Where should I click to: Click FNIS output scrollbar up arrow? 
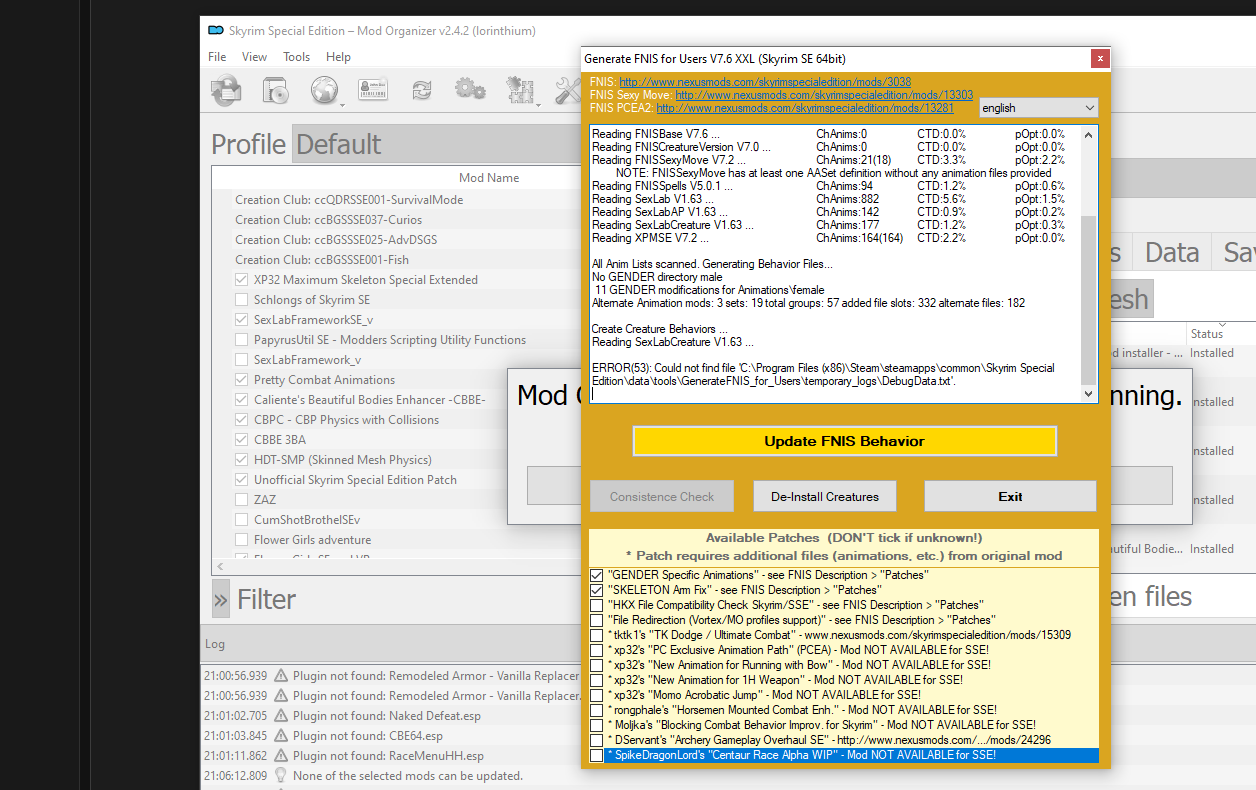[1089, 134]
